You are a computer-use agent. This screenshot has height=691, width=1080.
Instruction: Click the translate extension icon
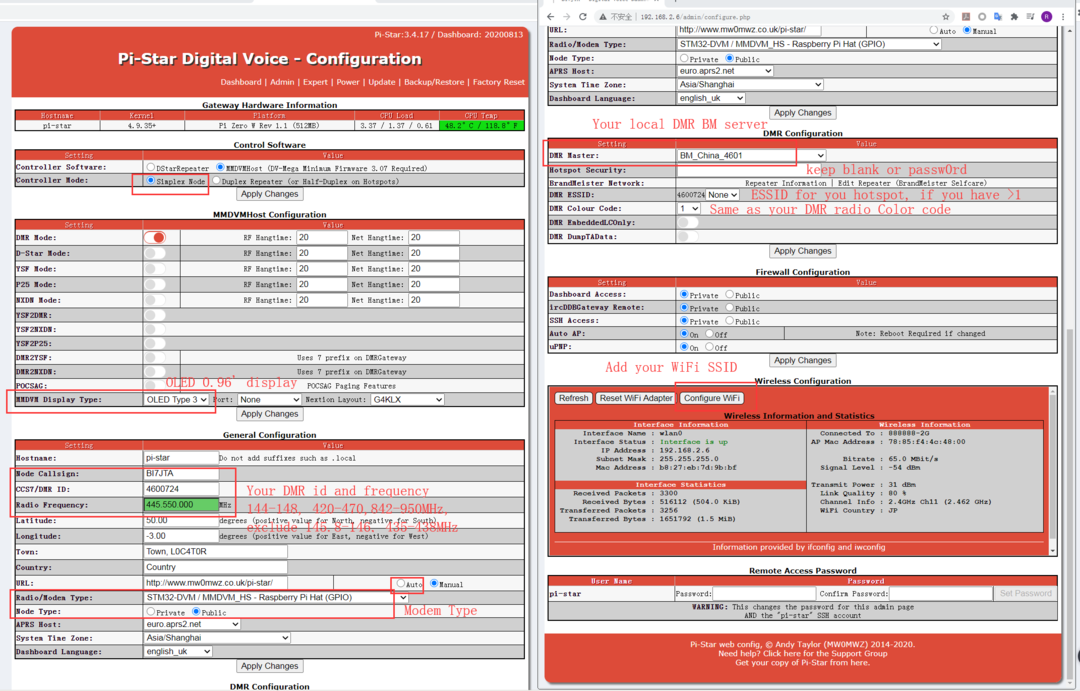998,17
